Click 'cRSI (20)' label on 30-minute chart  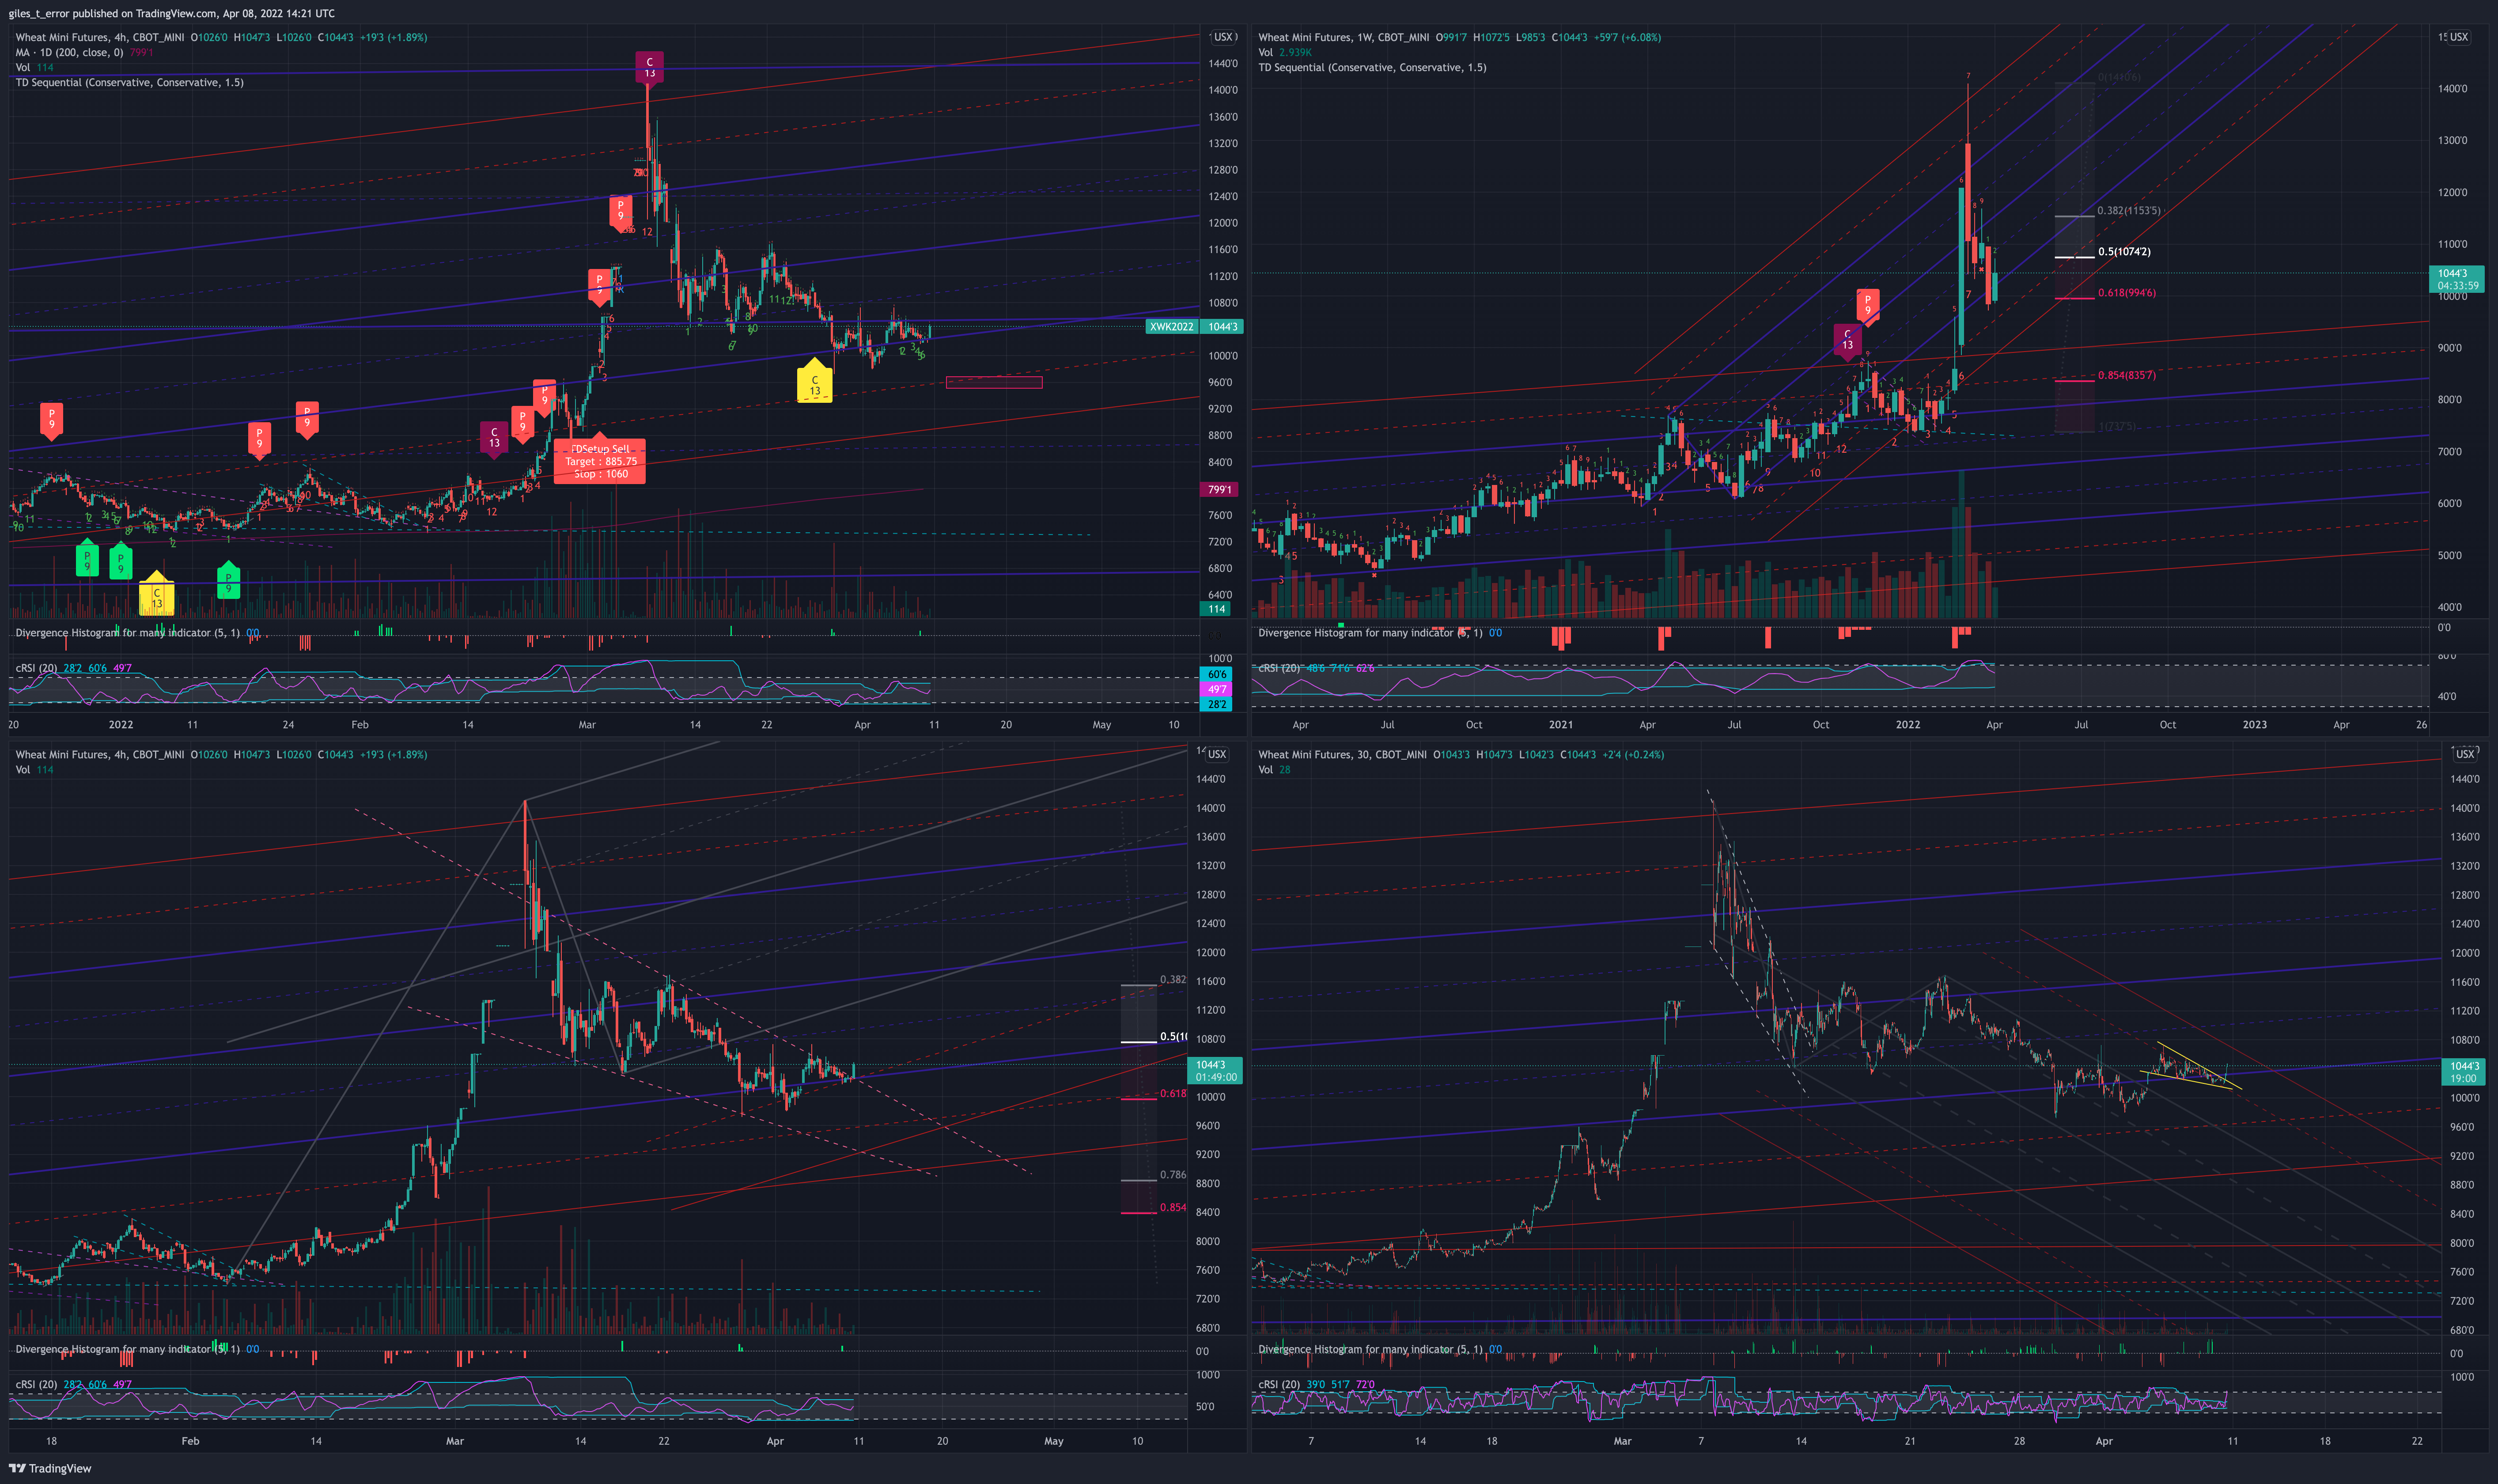[1279, 1384]
